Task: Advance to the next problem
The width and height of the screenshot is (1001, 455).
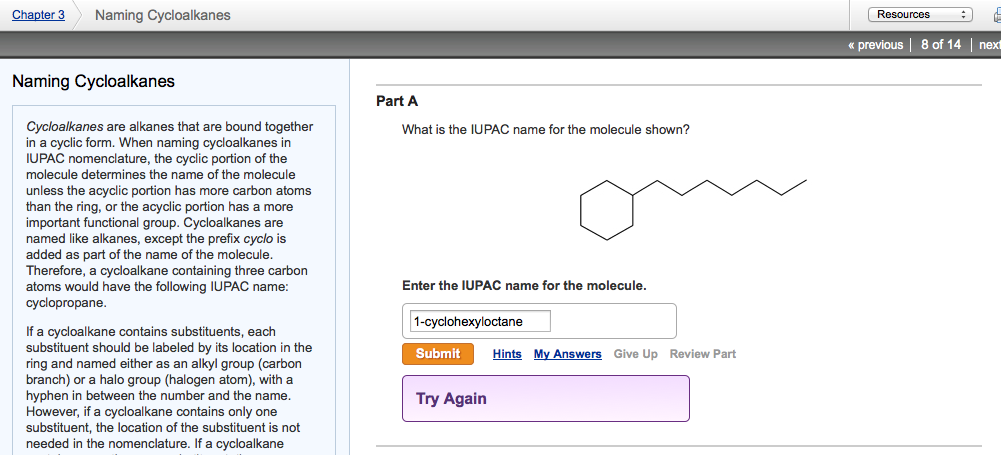Action: point(989,45)
